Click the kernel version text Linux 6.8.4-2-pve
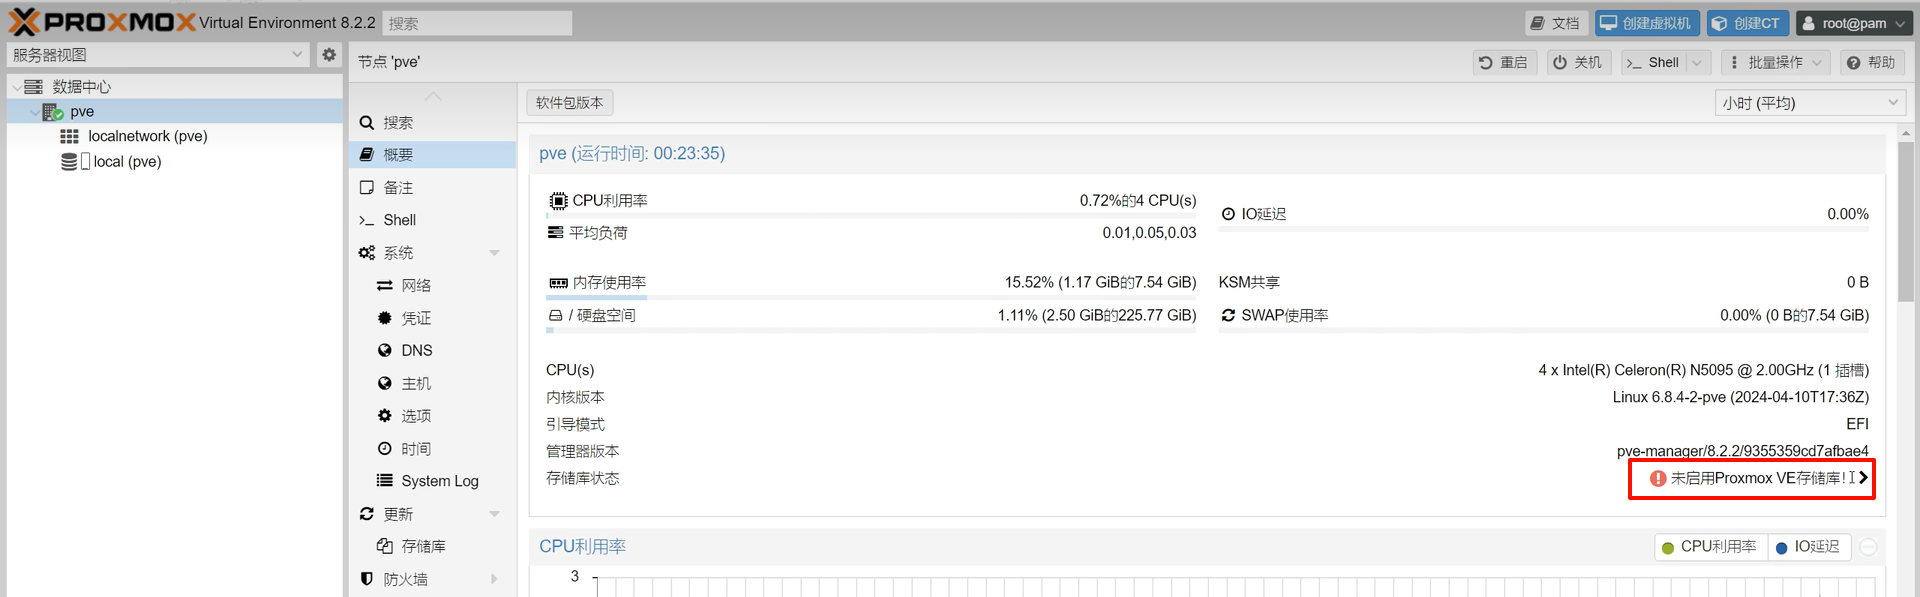Screen dimensions: 1920x597 click(1741, 397)
